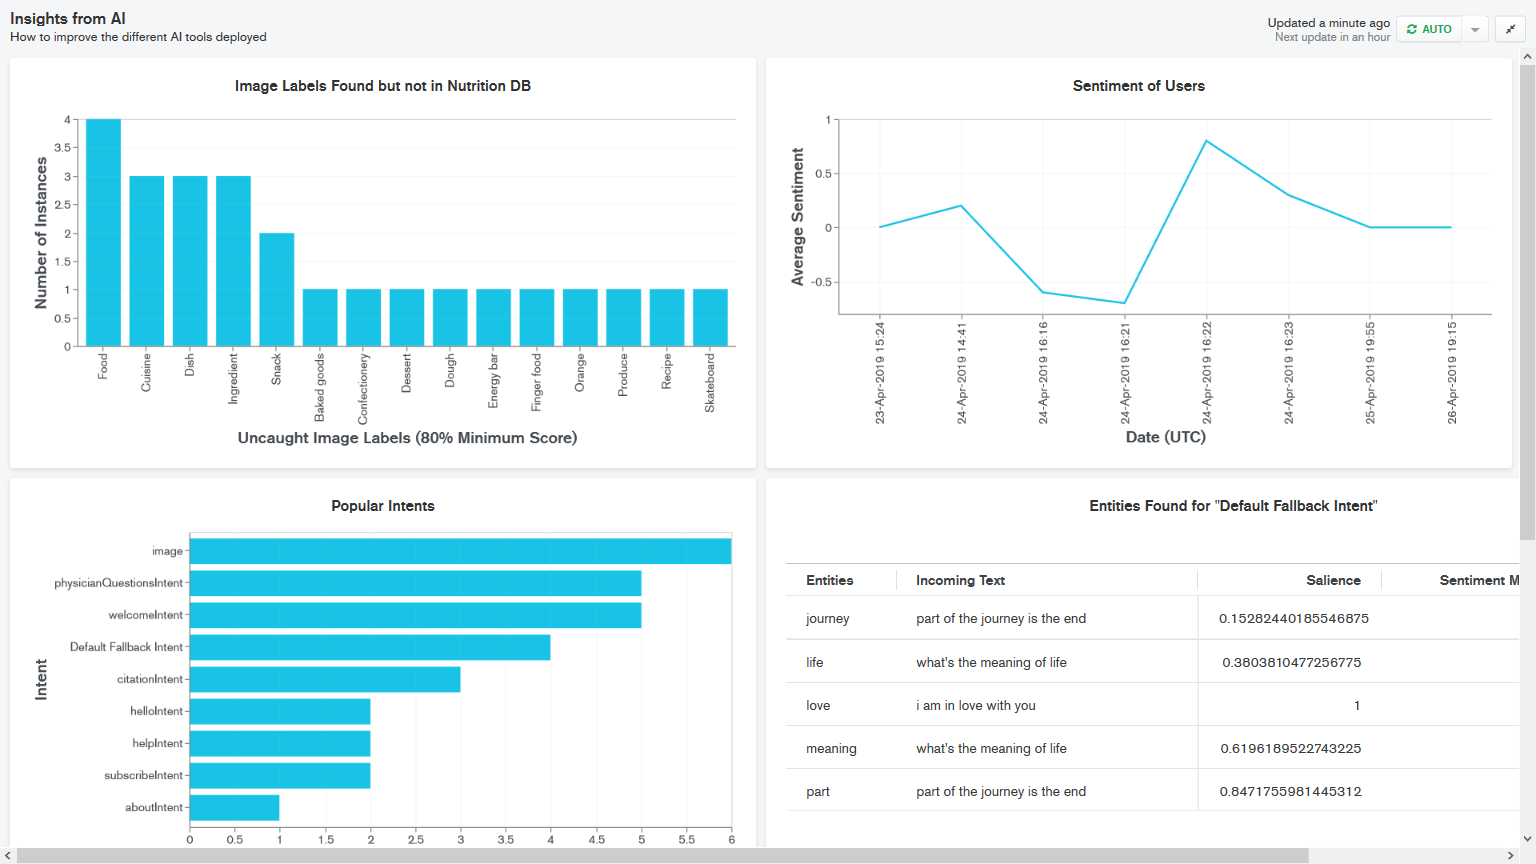Click the horizontal scrollbar right arrow
Viewport: 1536px width, 864px height.
pos(1511,856)
